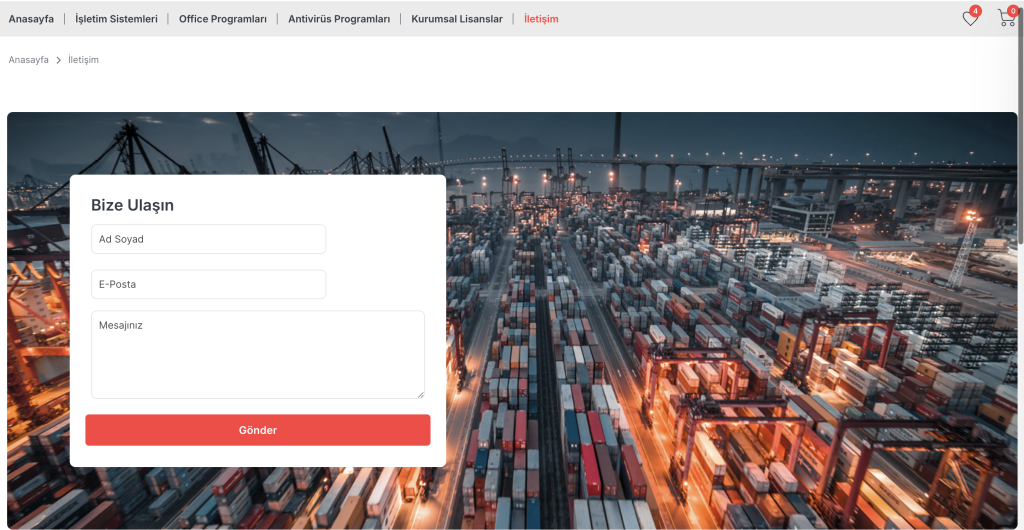Open the Antivirüs Programları menu item
The image size is (1024, 530).
click(339, 19)
